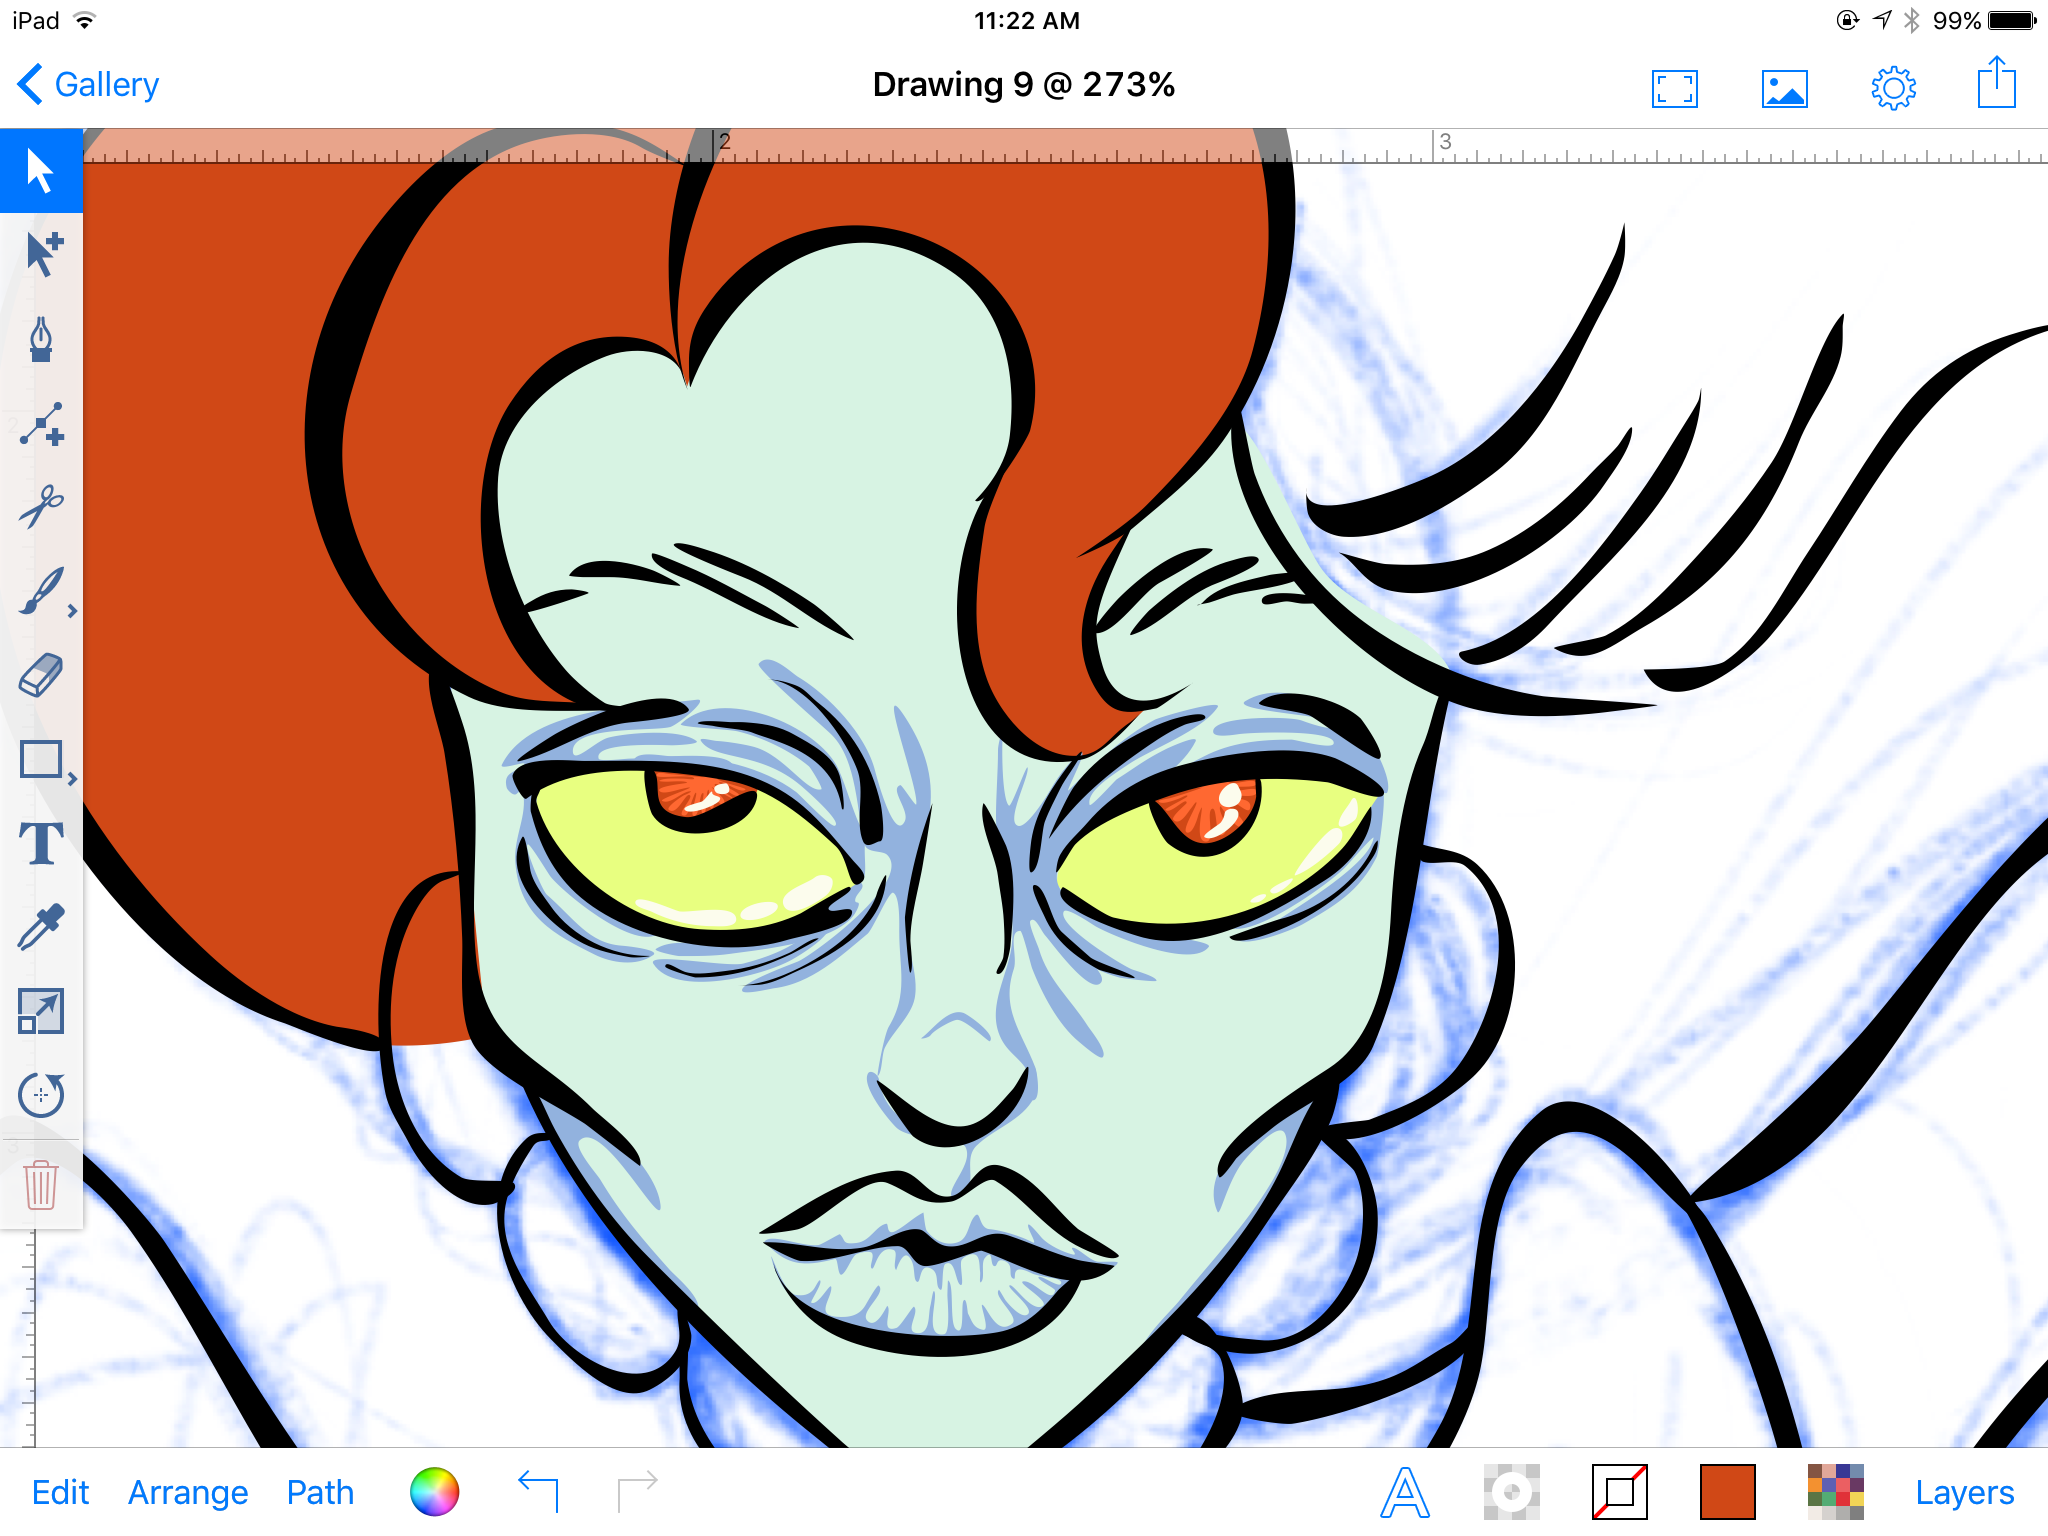This screenshot has width=2048, height=1536.
Task: Select the Pen tool
Action: coord(40,339)
